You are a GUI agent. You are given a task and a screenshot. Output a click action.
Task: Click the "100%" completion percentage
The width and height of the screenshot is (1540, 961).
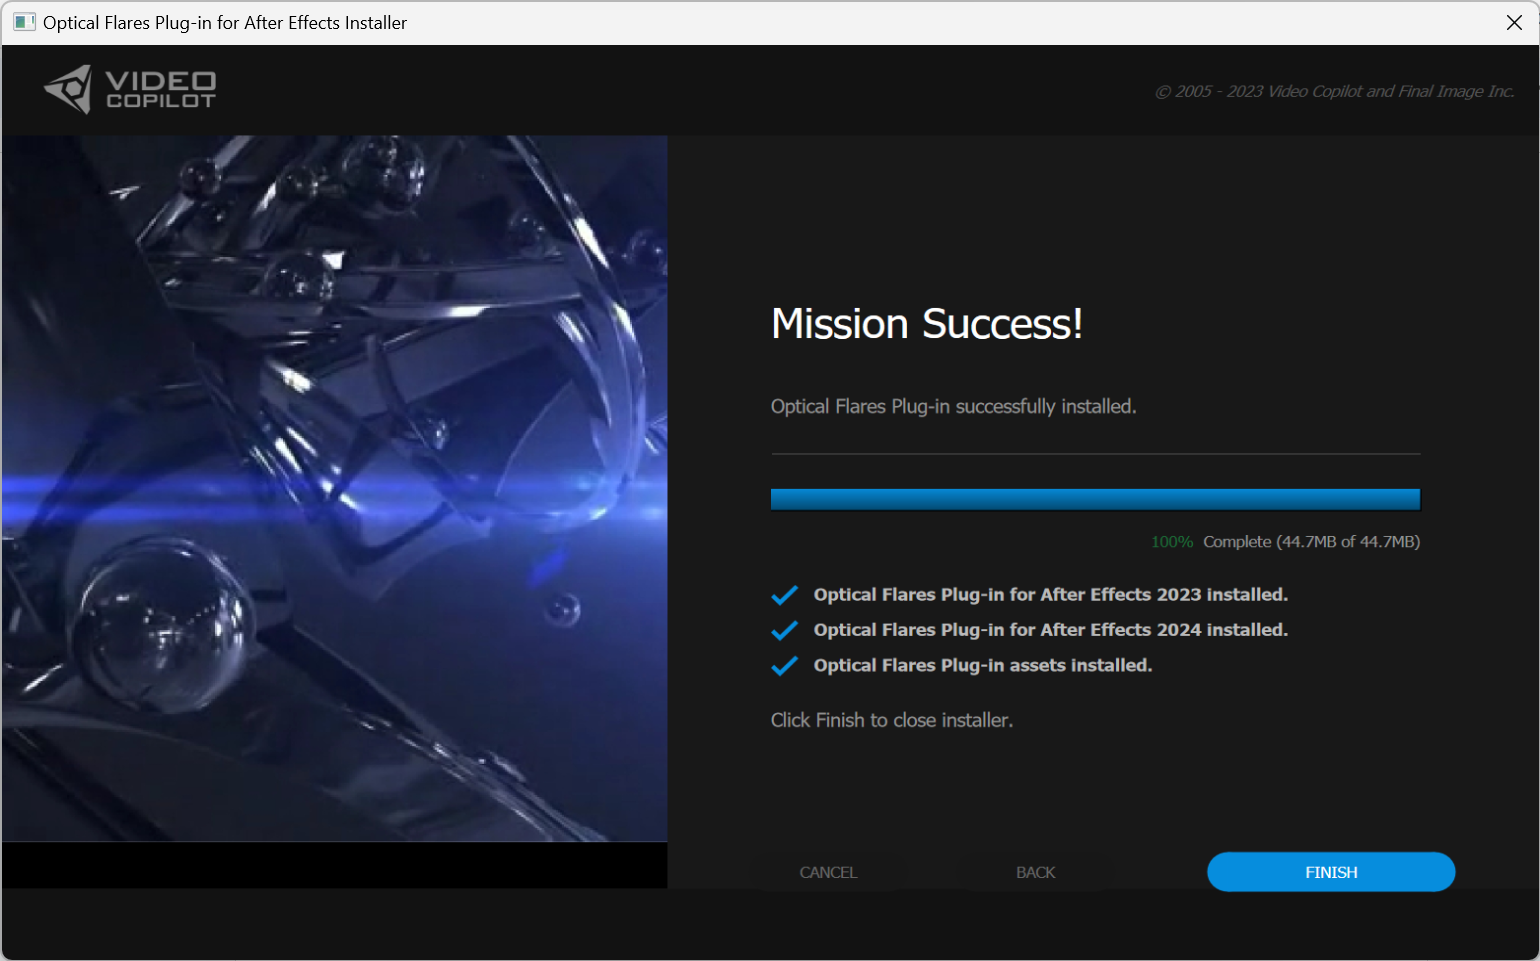1172,541
